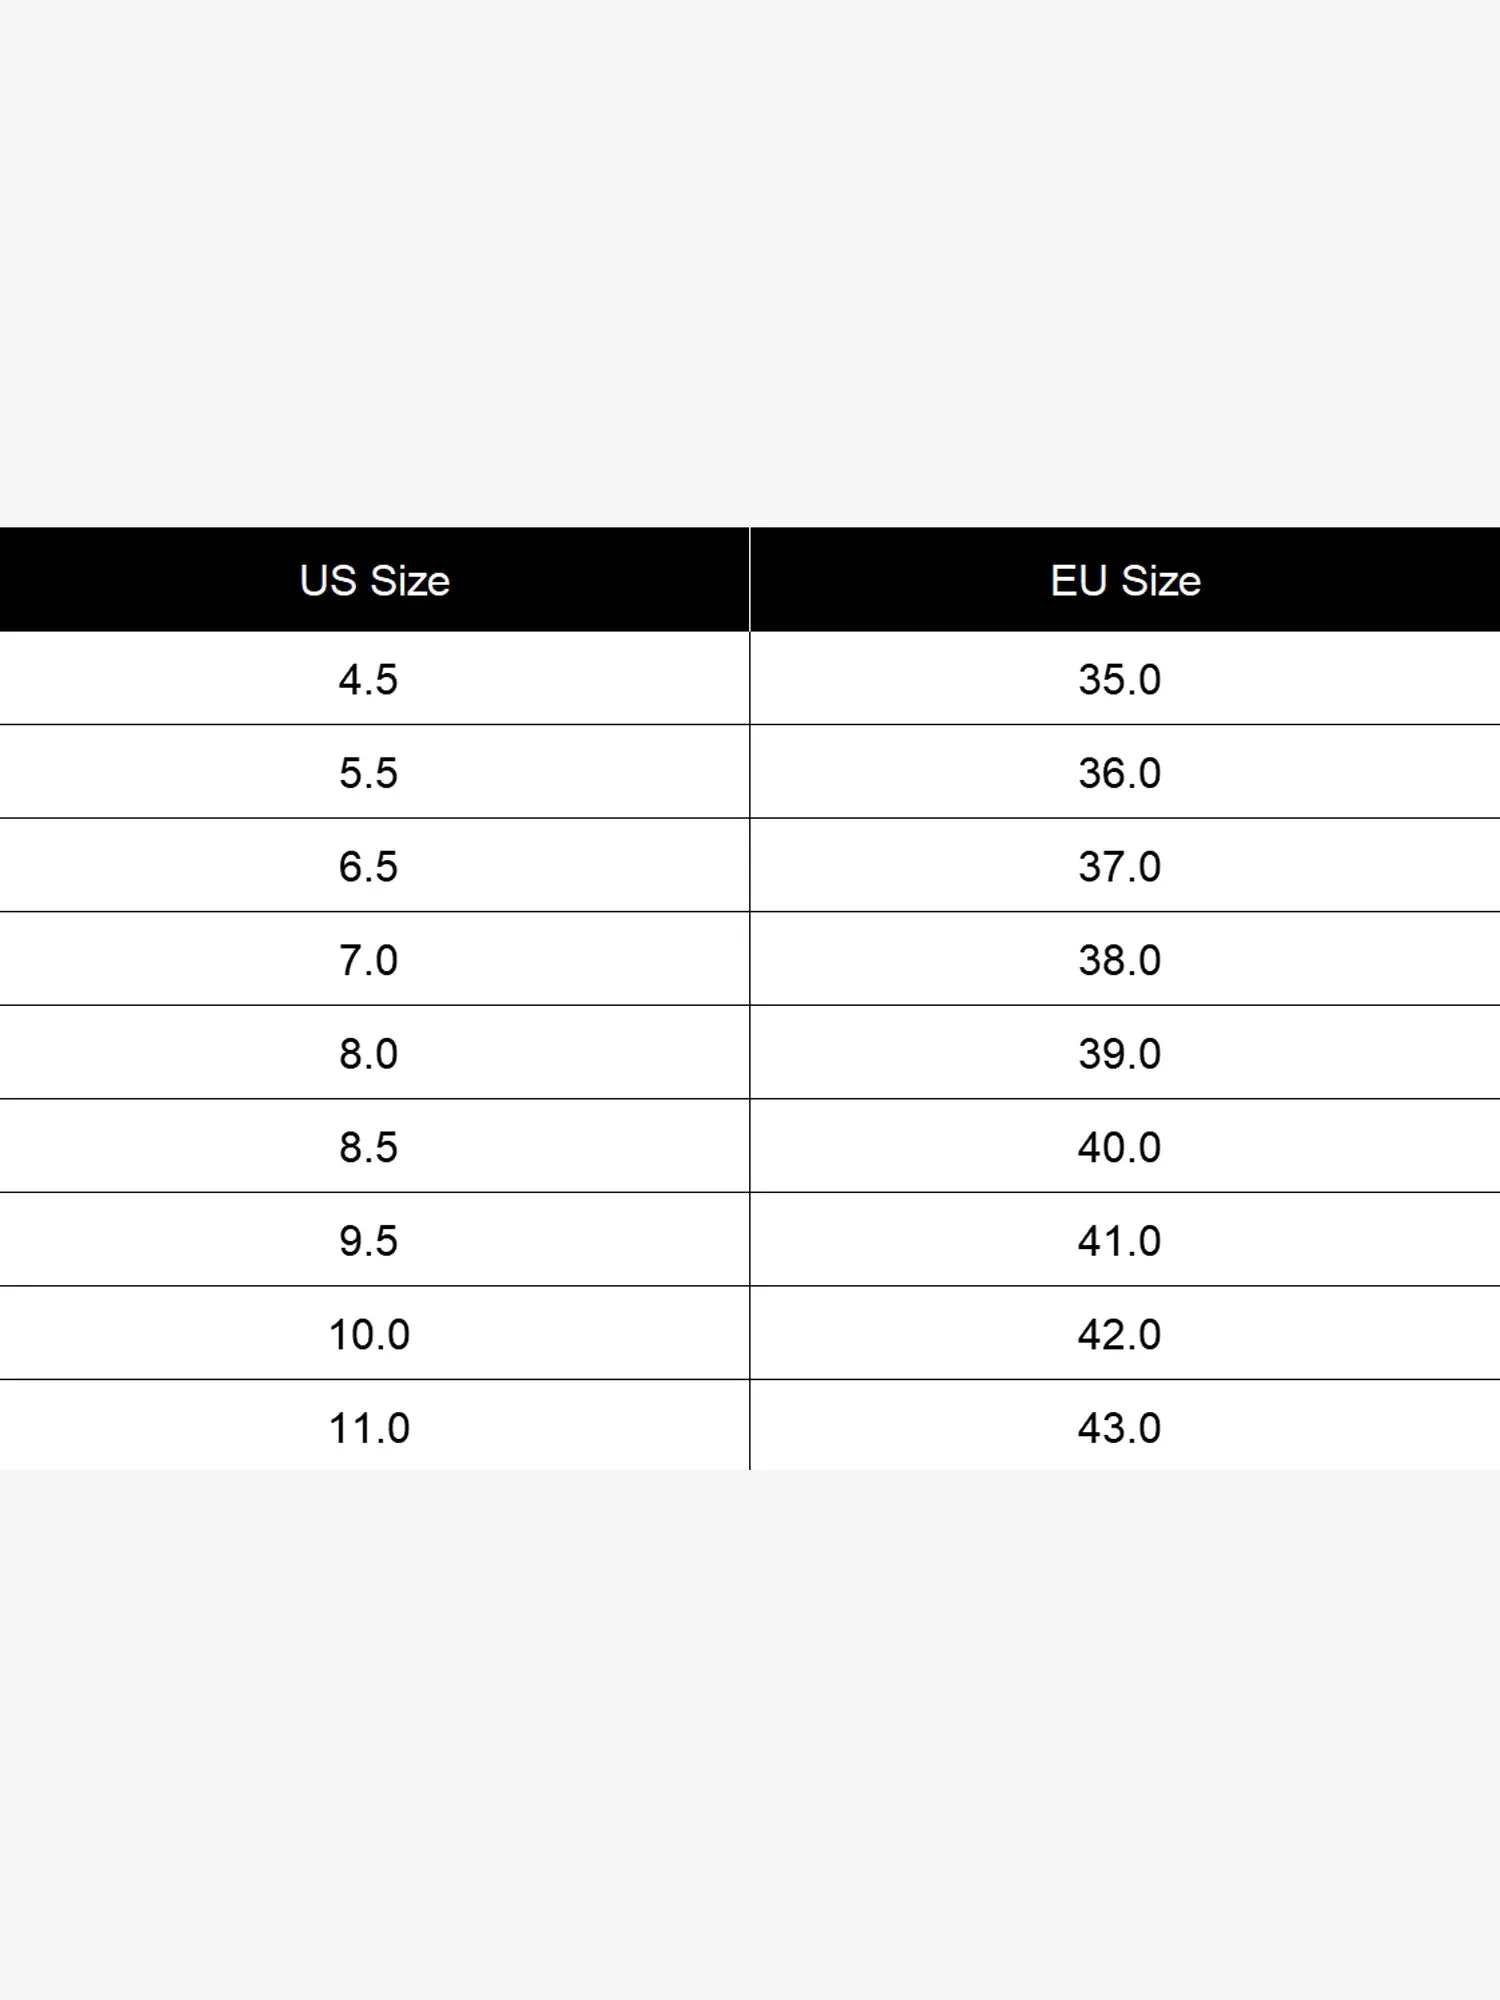Select the US size 4.5 cell
Viewport: 1500px width, 2000px height.
(x=368, y=679)
